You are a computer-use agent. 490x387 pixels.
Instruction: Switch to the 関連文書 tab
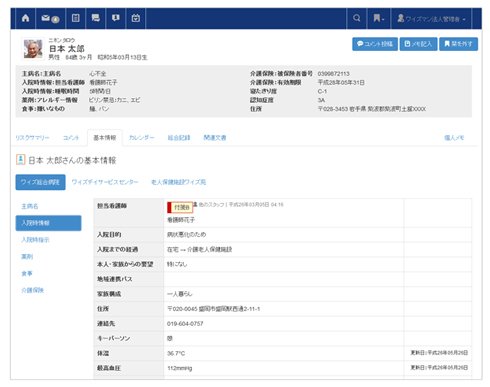pos(215,138)
